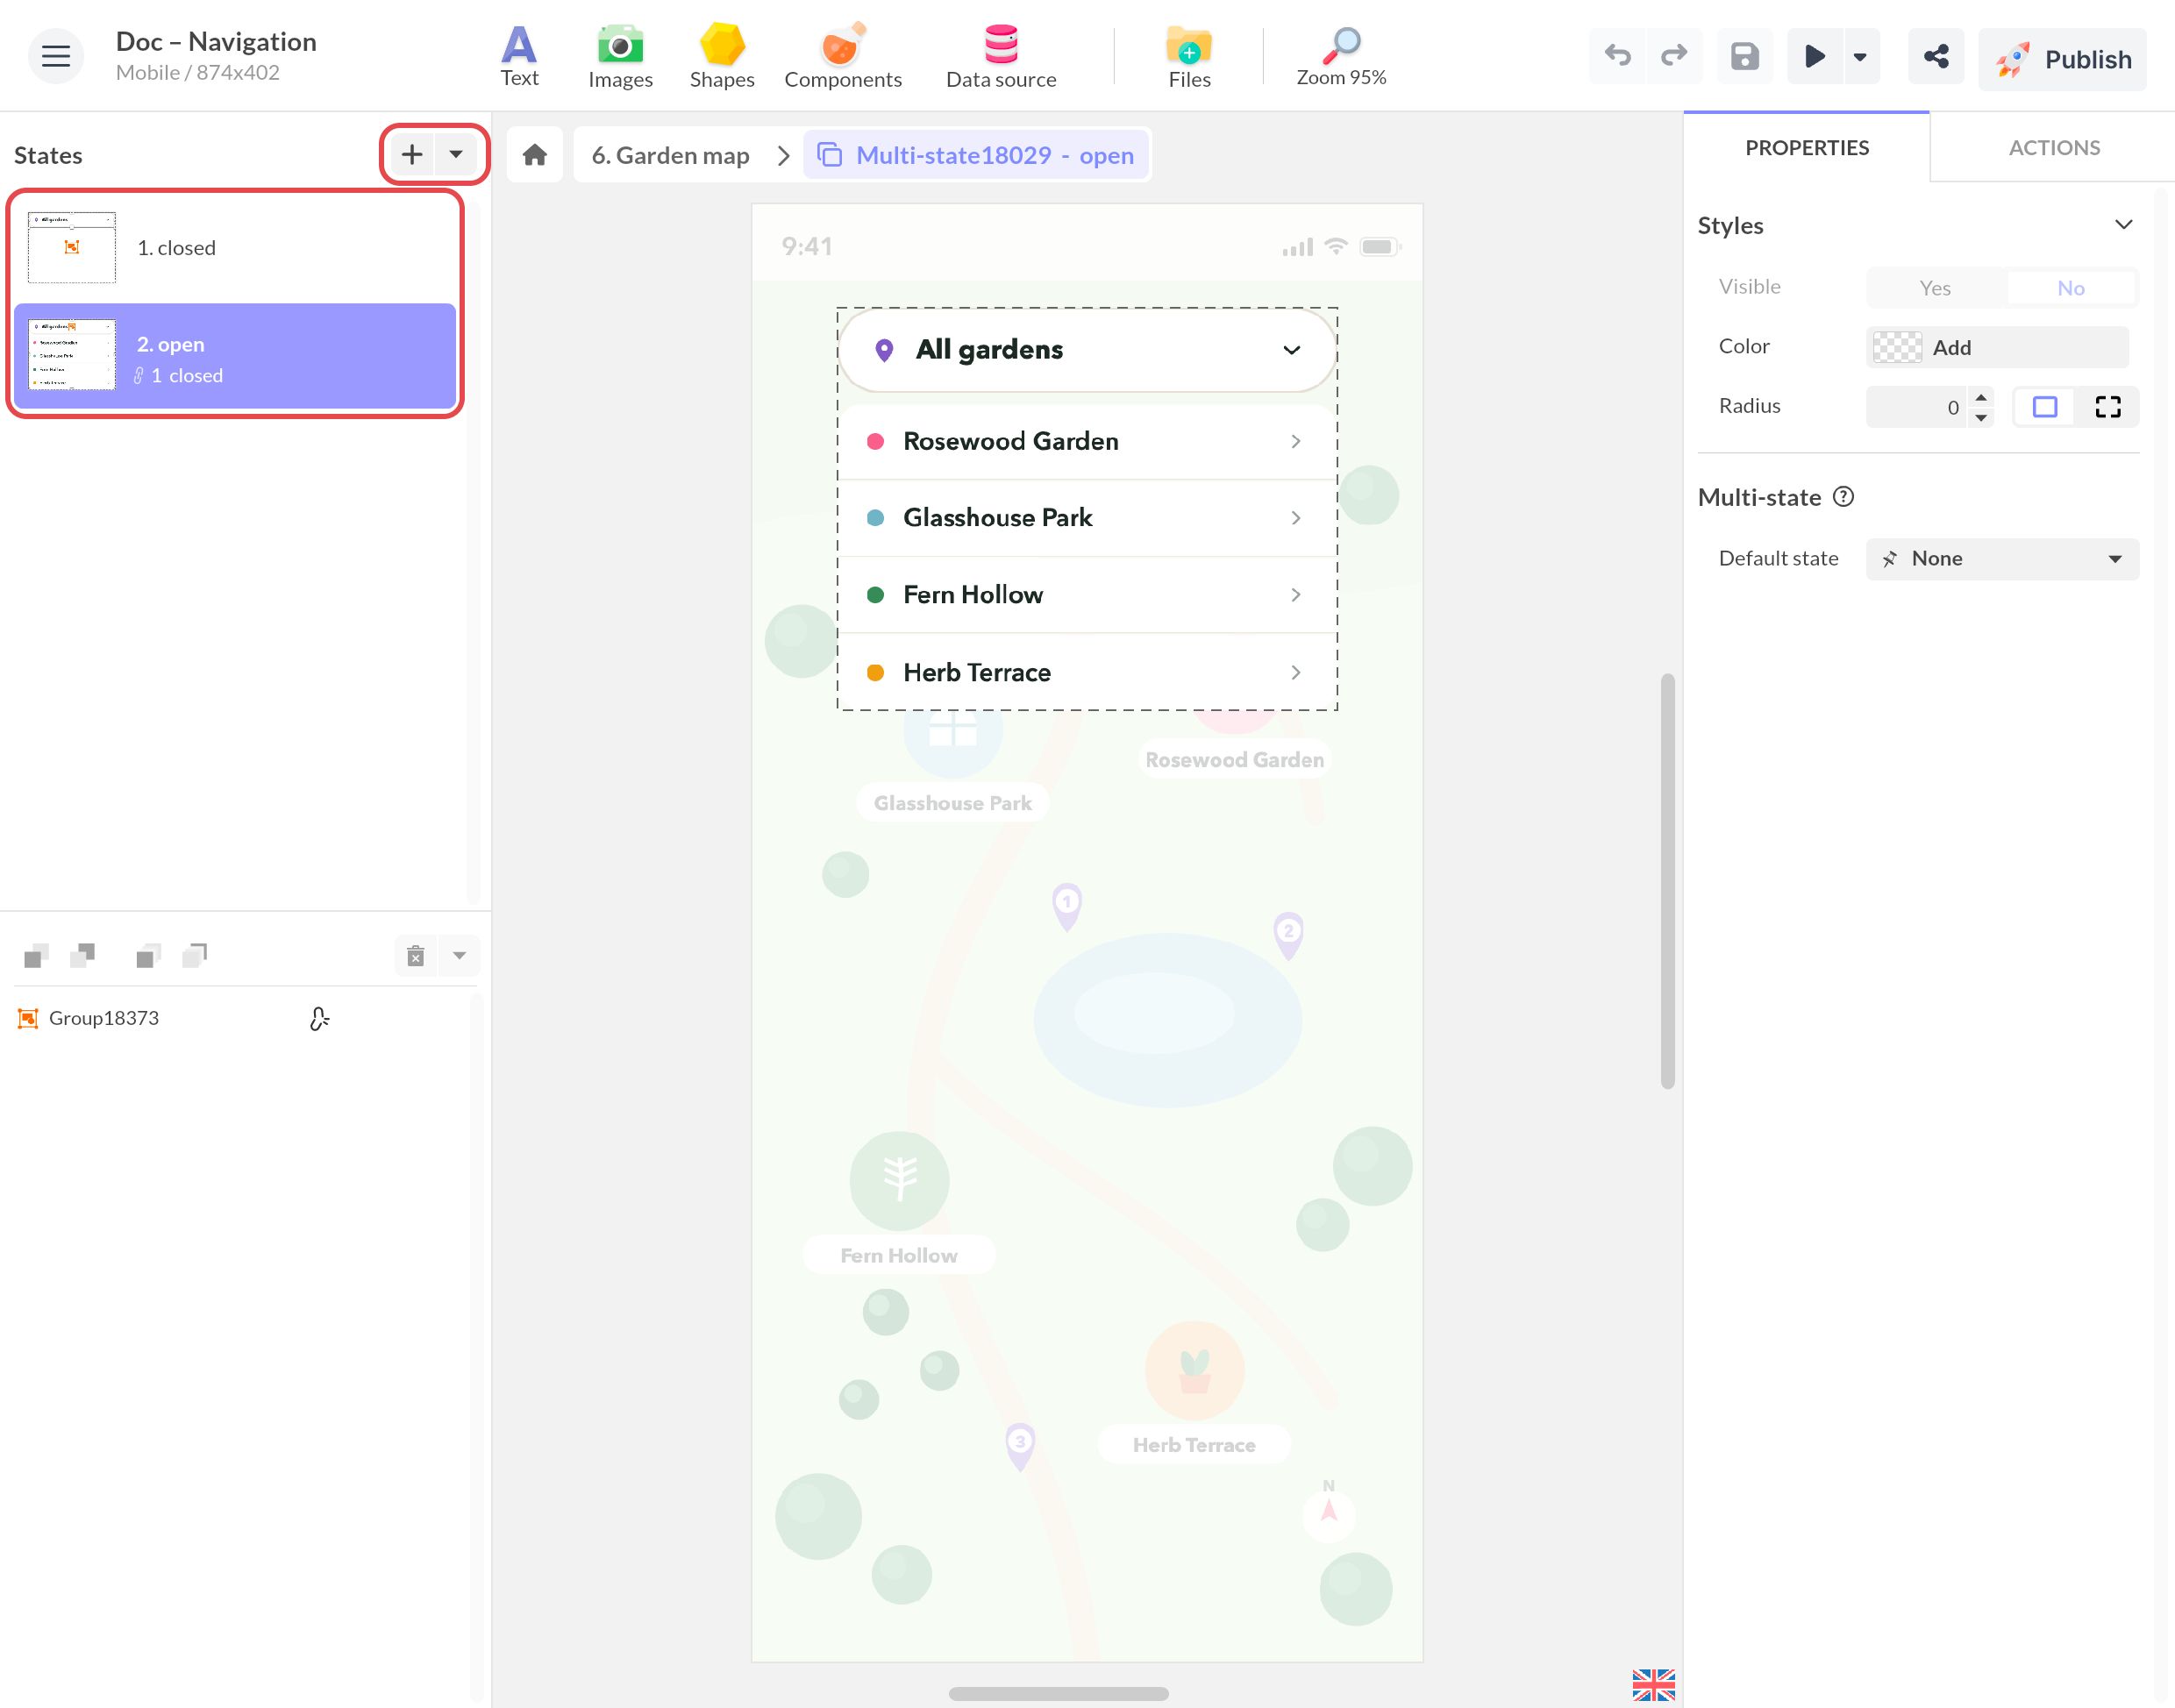
Task: Open the Images tool
Action: pyautogui.click(x=620, y=56)
